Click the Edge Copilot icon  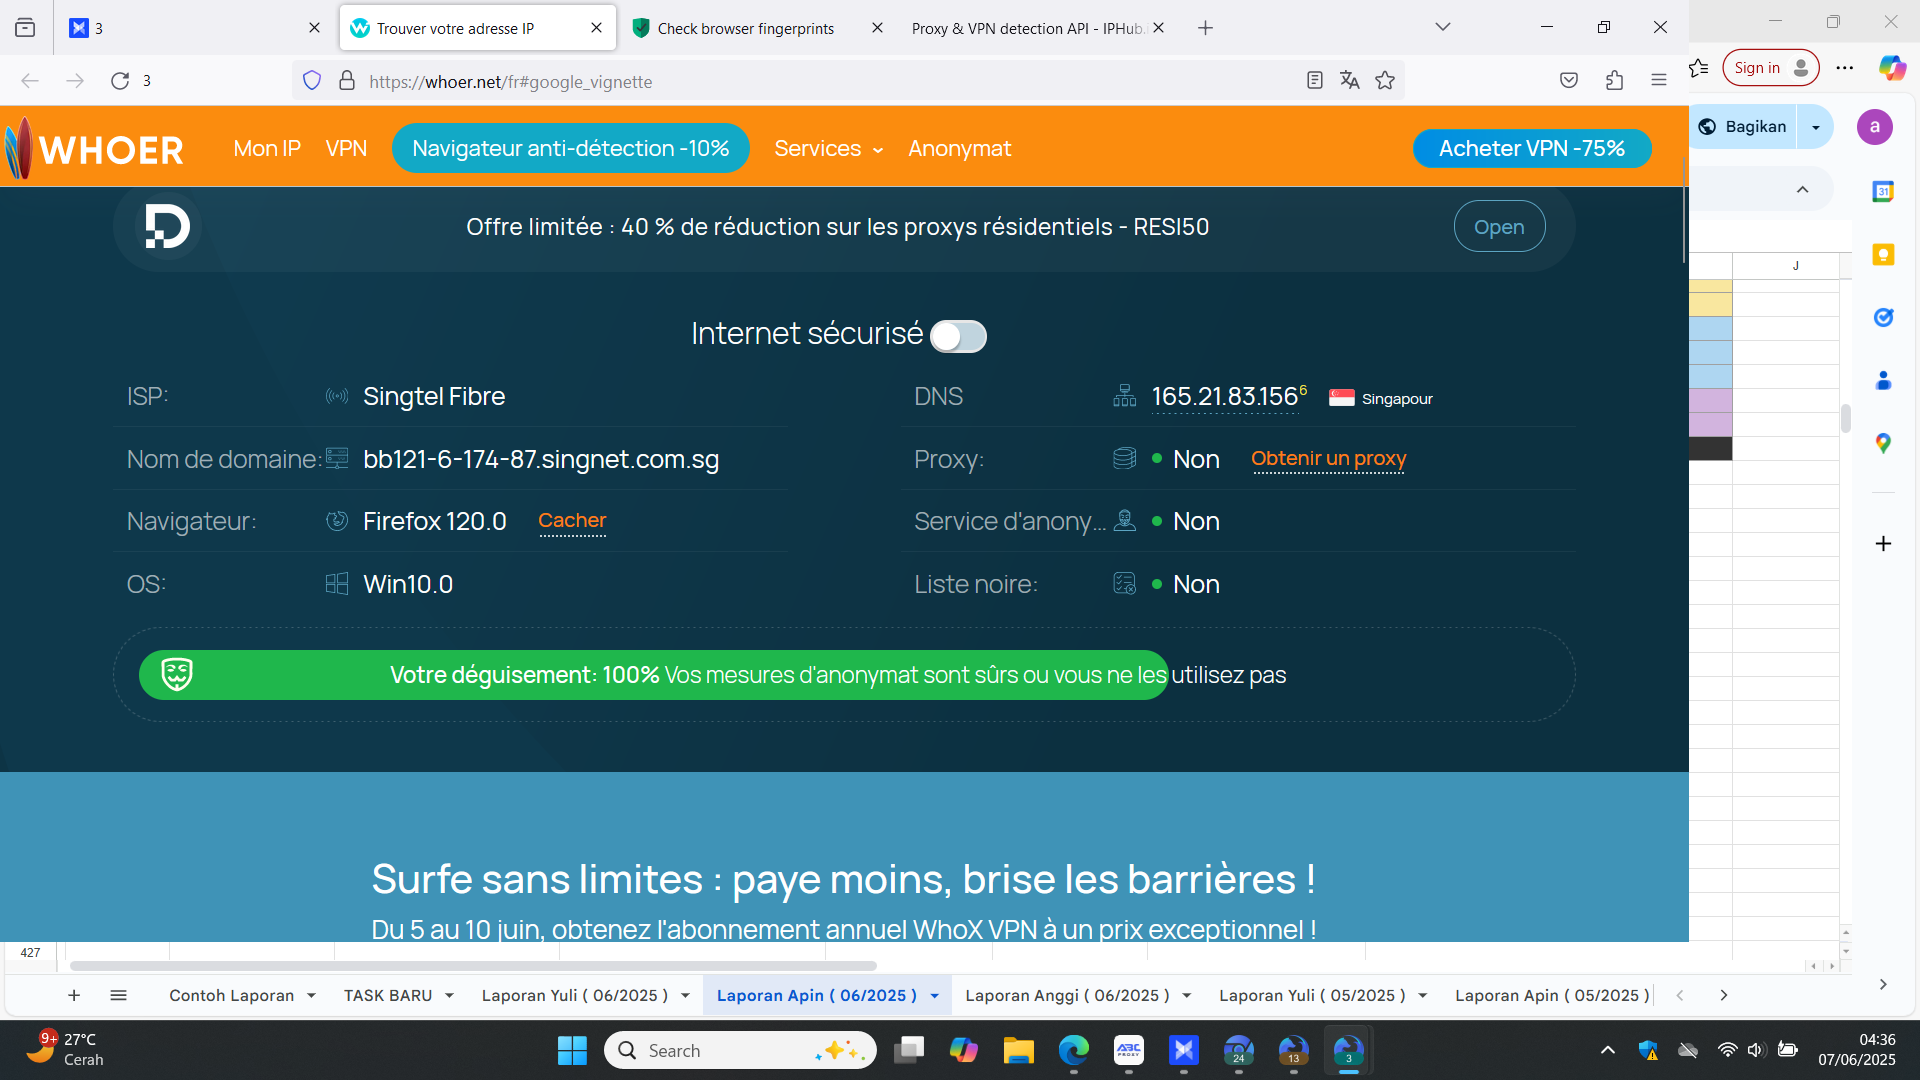(x=1892, y=68)
